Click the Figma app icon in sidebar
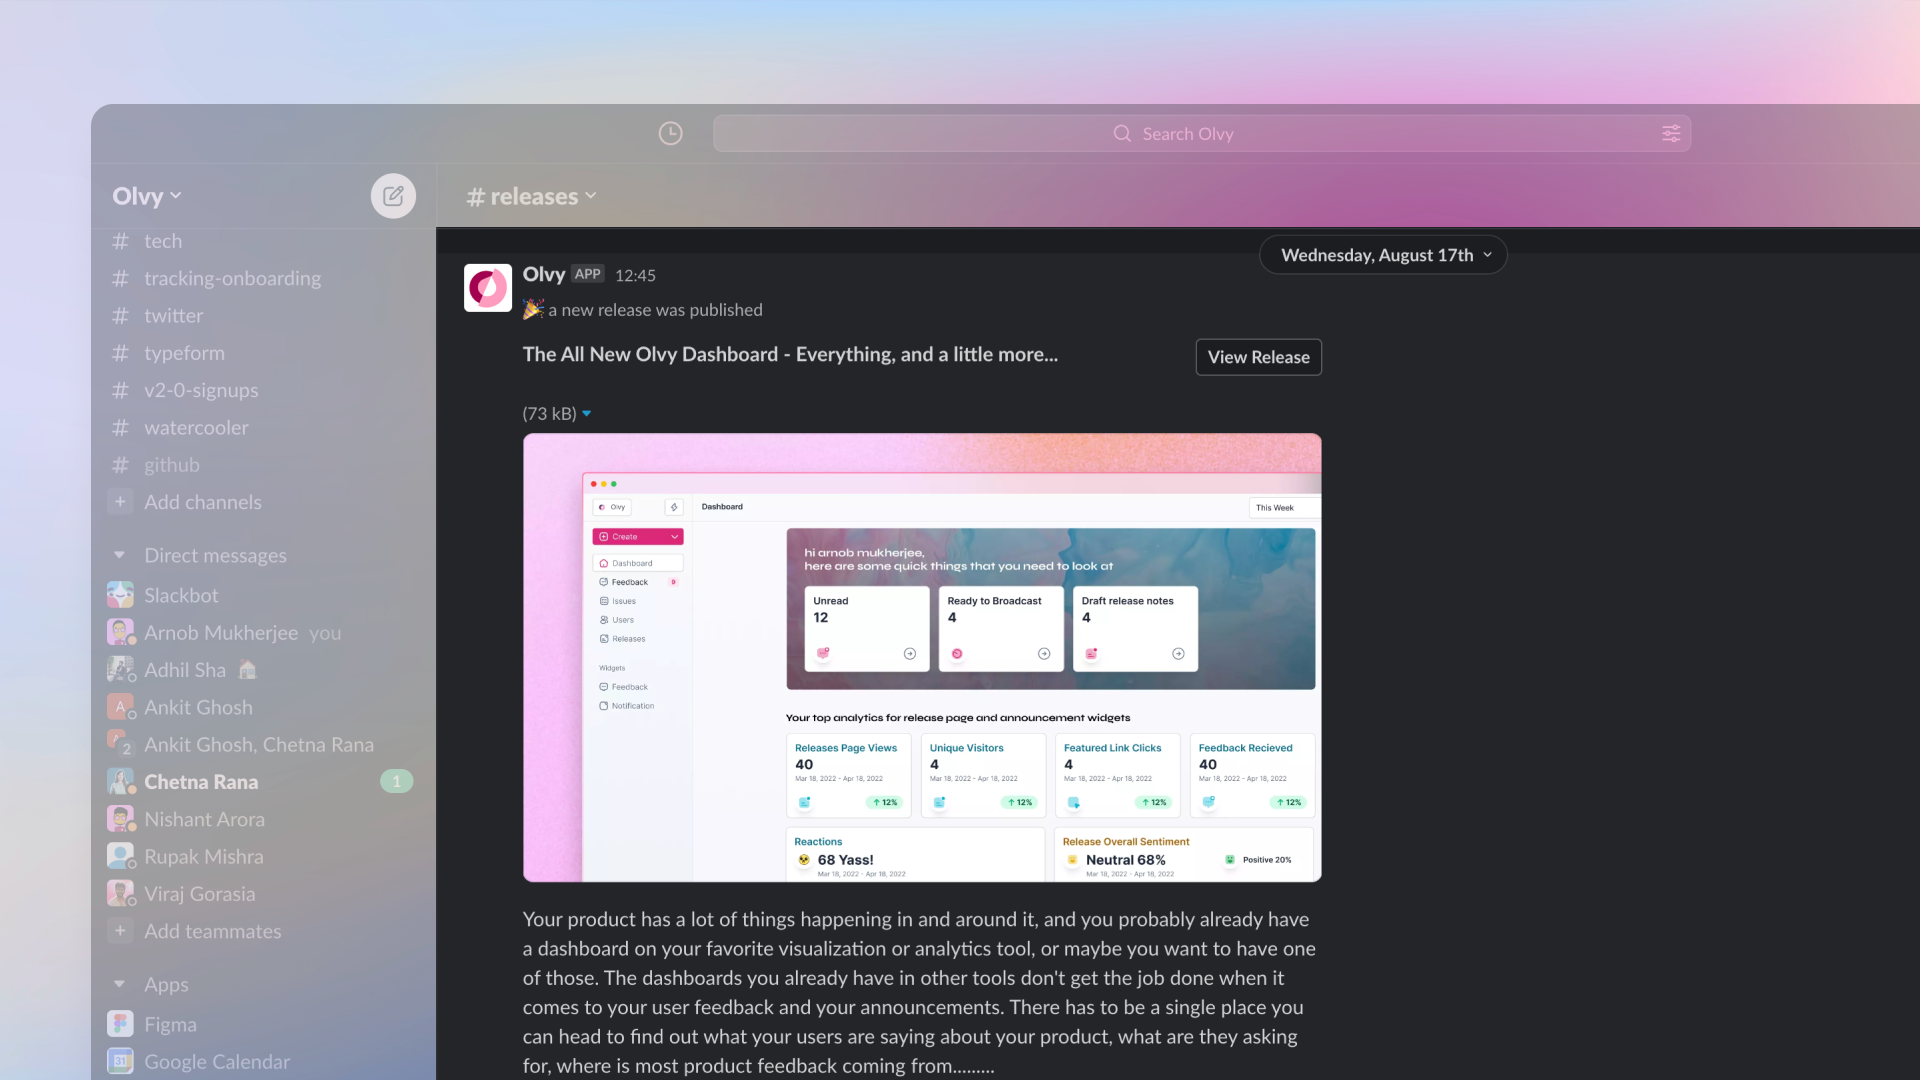Screen dimensions: 1920x1080 click(121, 1023)
